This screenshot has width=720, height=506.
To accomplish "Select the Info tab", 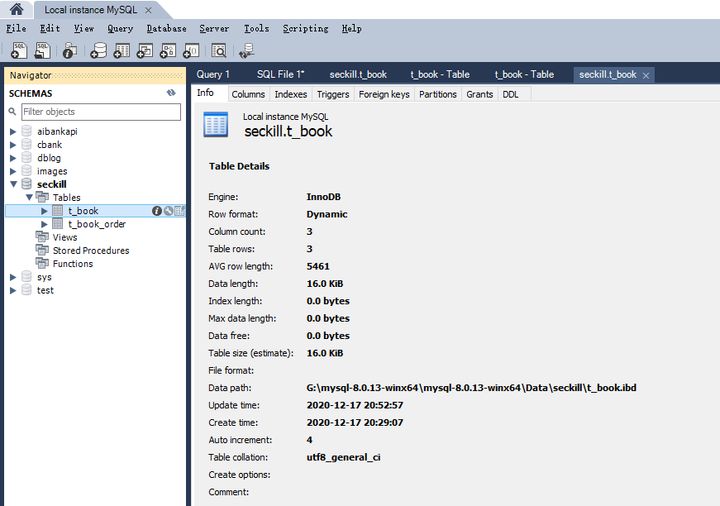I will [x=205, y=93].
